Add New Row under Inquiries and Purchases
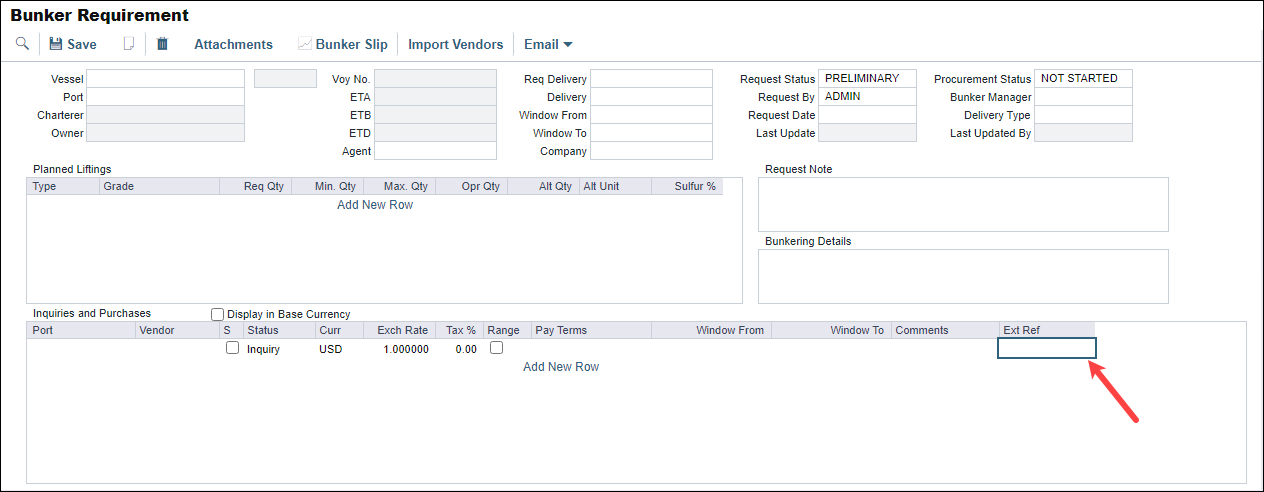Image resolution: width=1264 pixels, height=492 pixels. coord(561,367)
